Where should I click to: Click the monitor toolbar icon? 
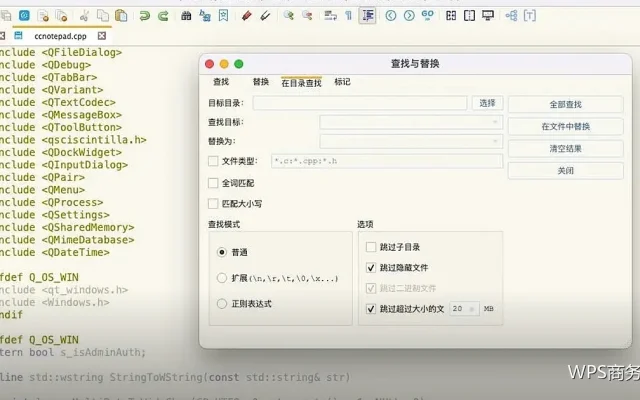pos(488,16)
